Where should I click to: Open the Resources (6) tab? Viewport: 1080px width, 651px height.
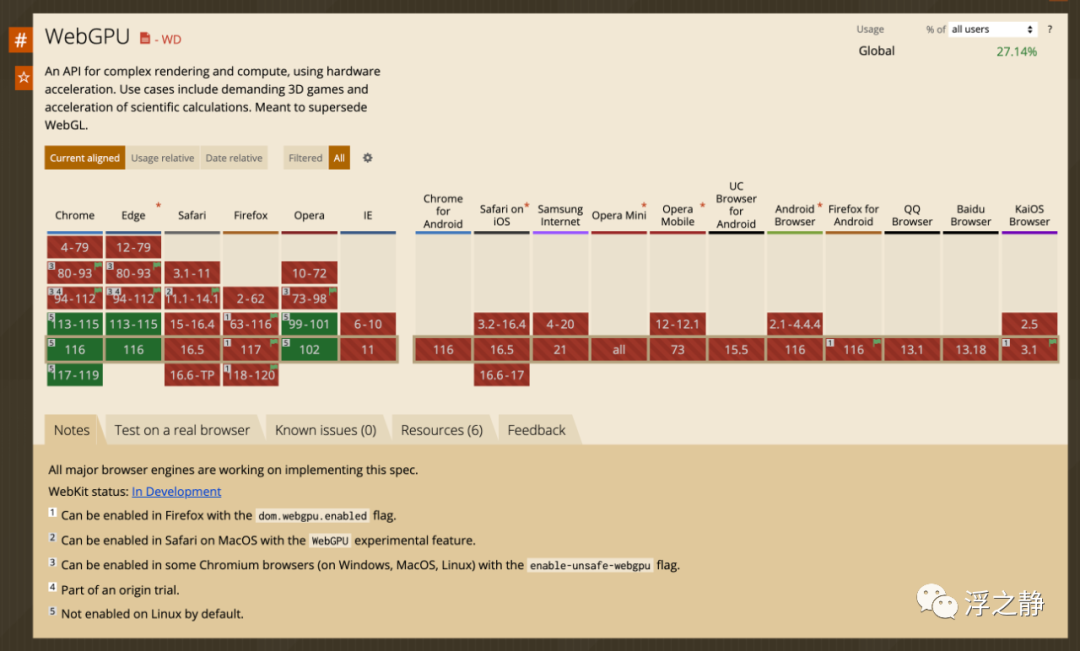442,430
